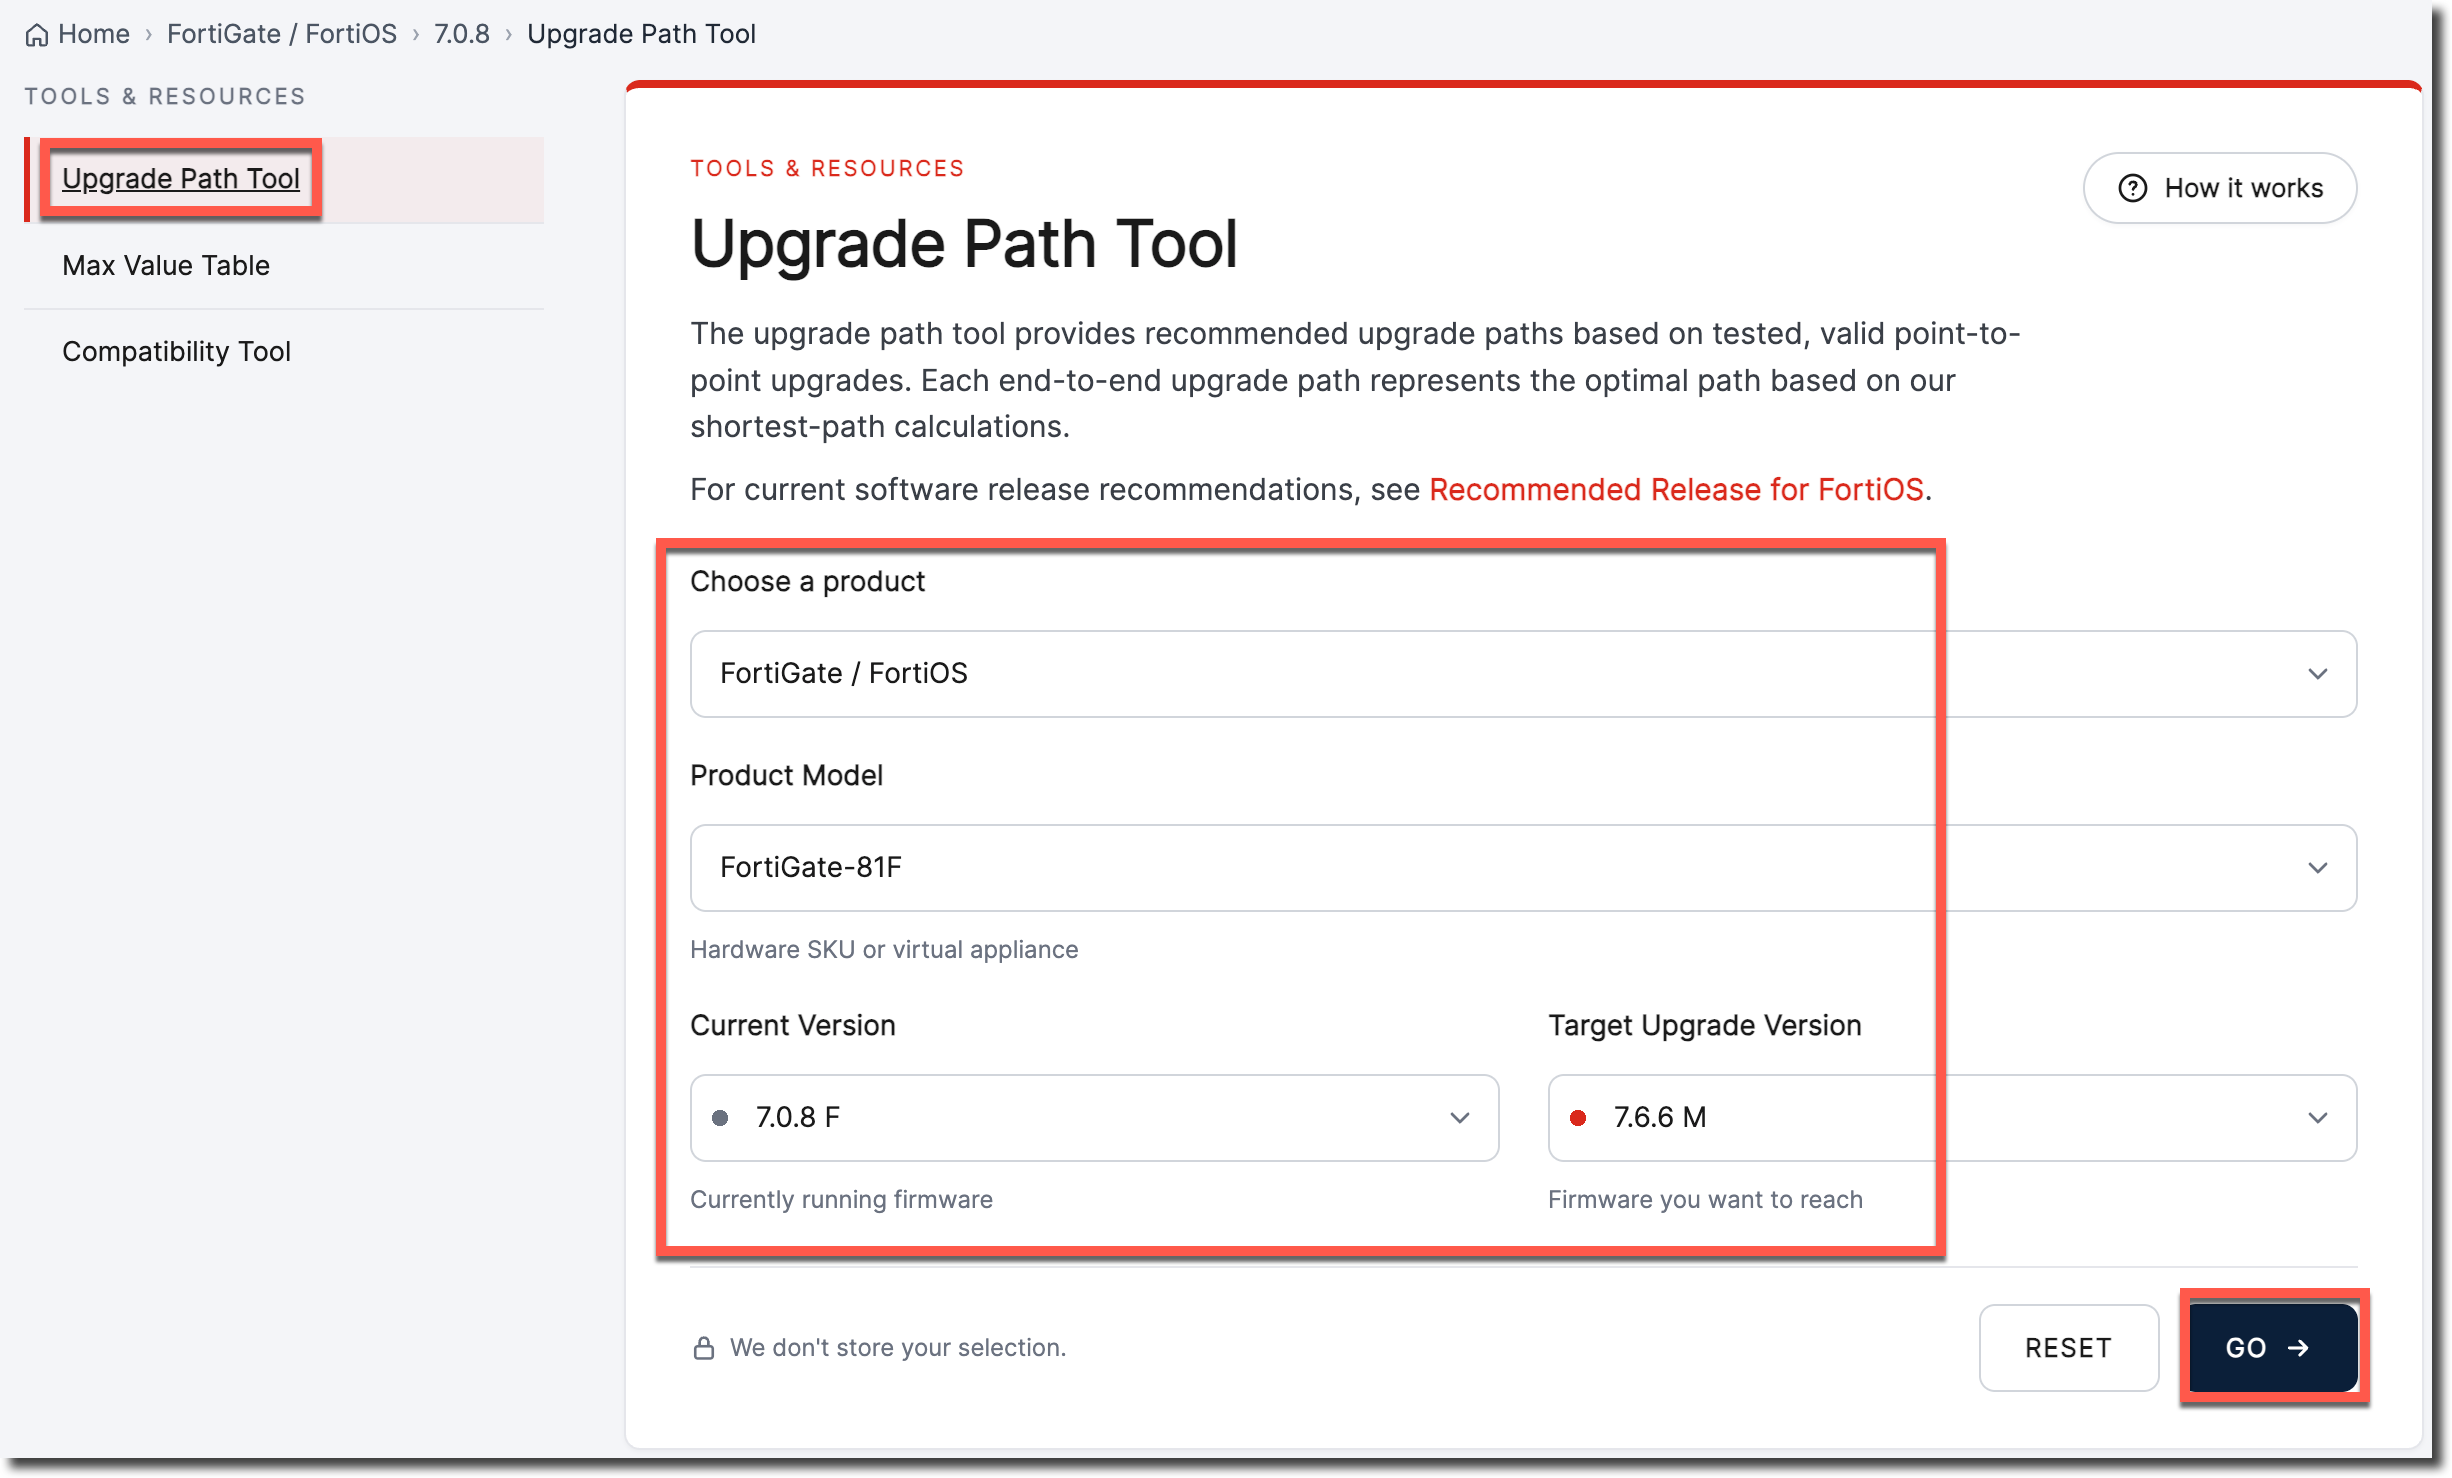The image size is (2452, 1478).
Task: Click the question mark help icon
Action: pos(2132,188)
